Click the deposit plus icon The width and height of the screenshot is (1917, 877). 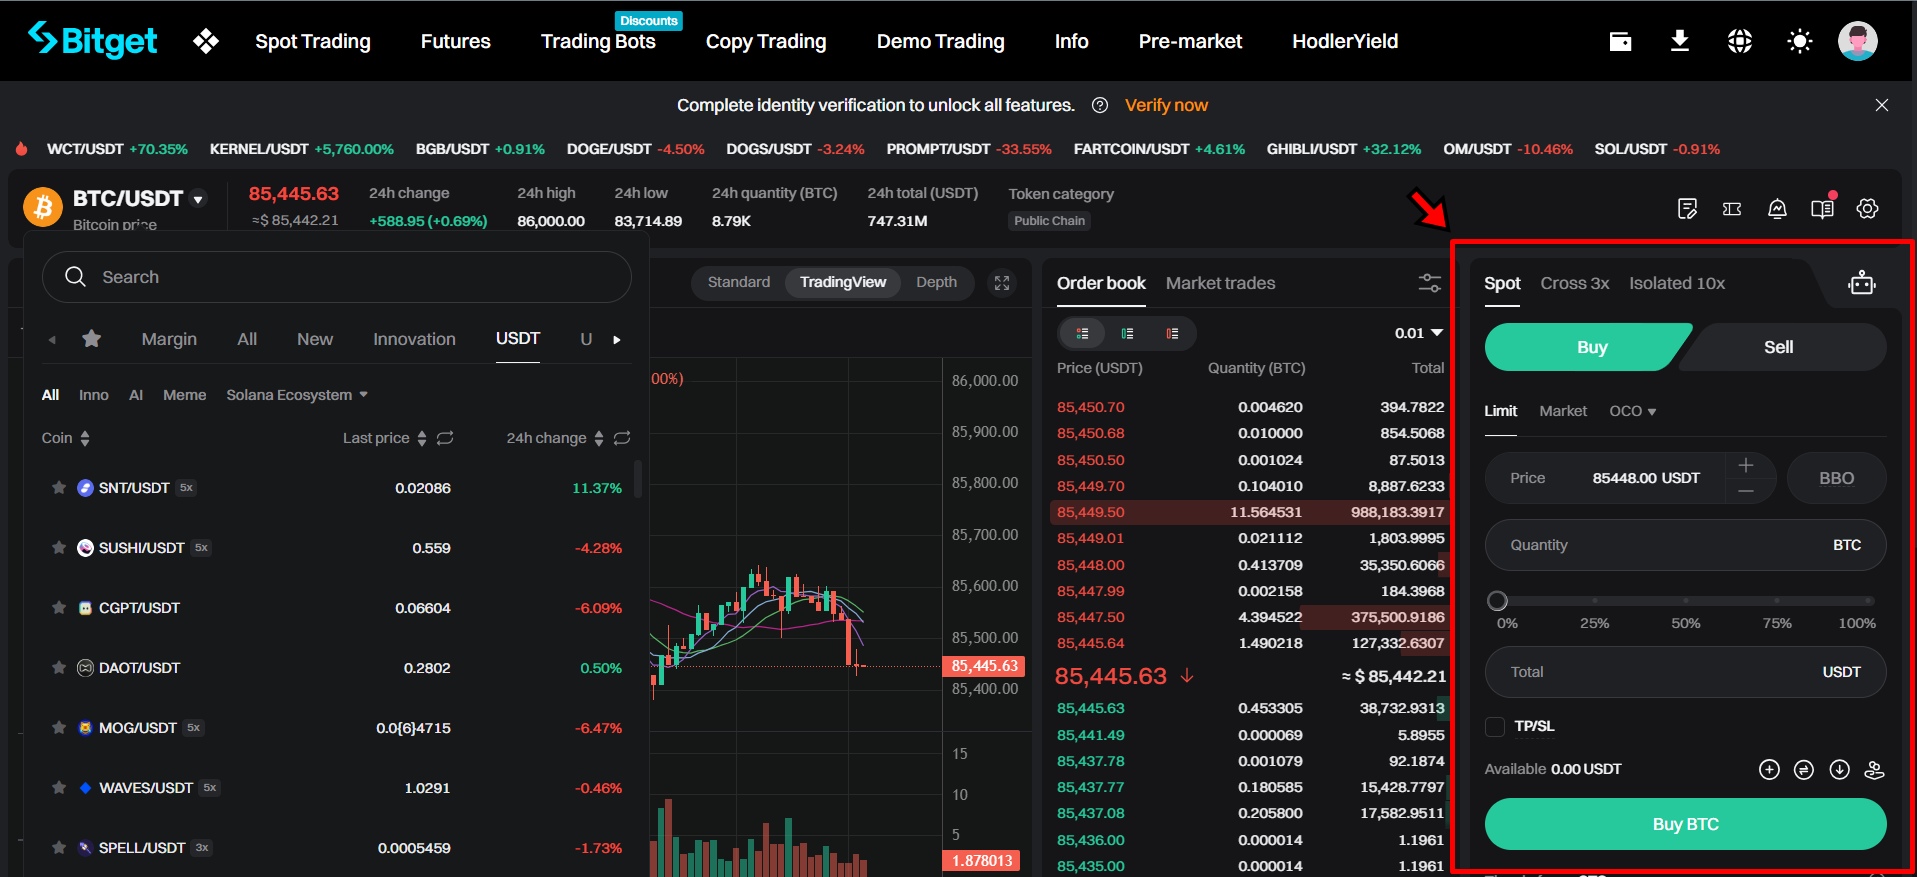(1769, 769)
